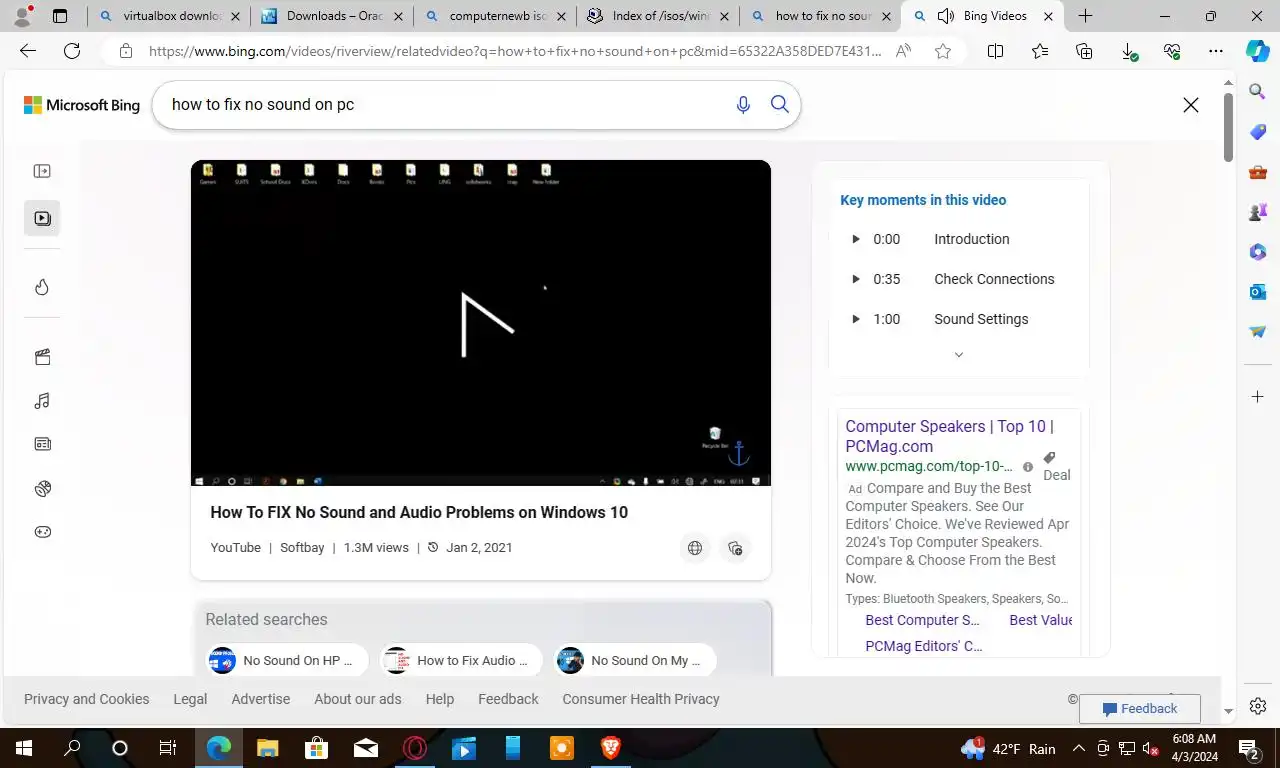Add page to favorites with star icon
1280x768 pixels.
coord(943,51)
